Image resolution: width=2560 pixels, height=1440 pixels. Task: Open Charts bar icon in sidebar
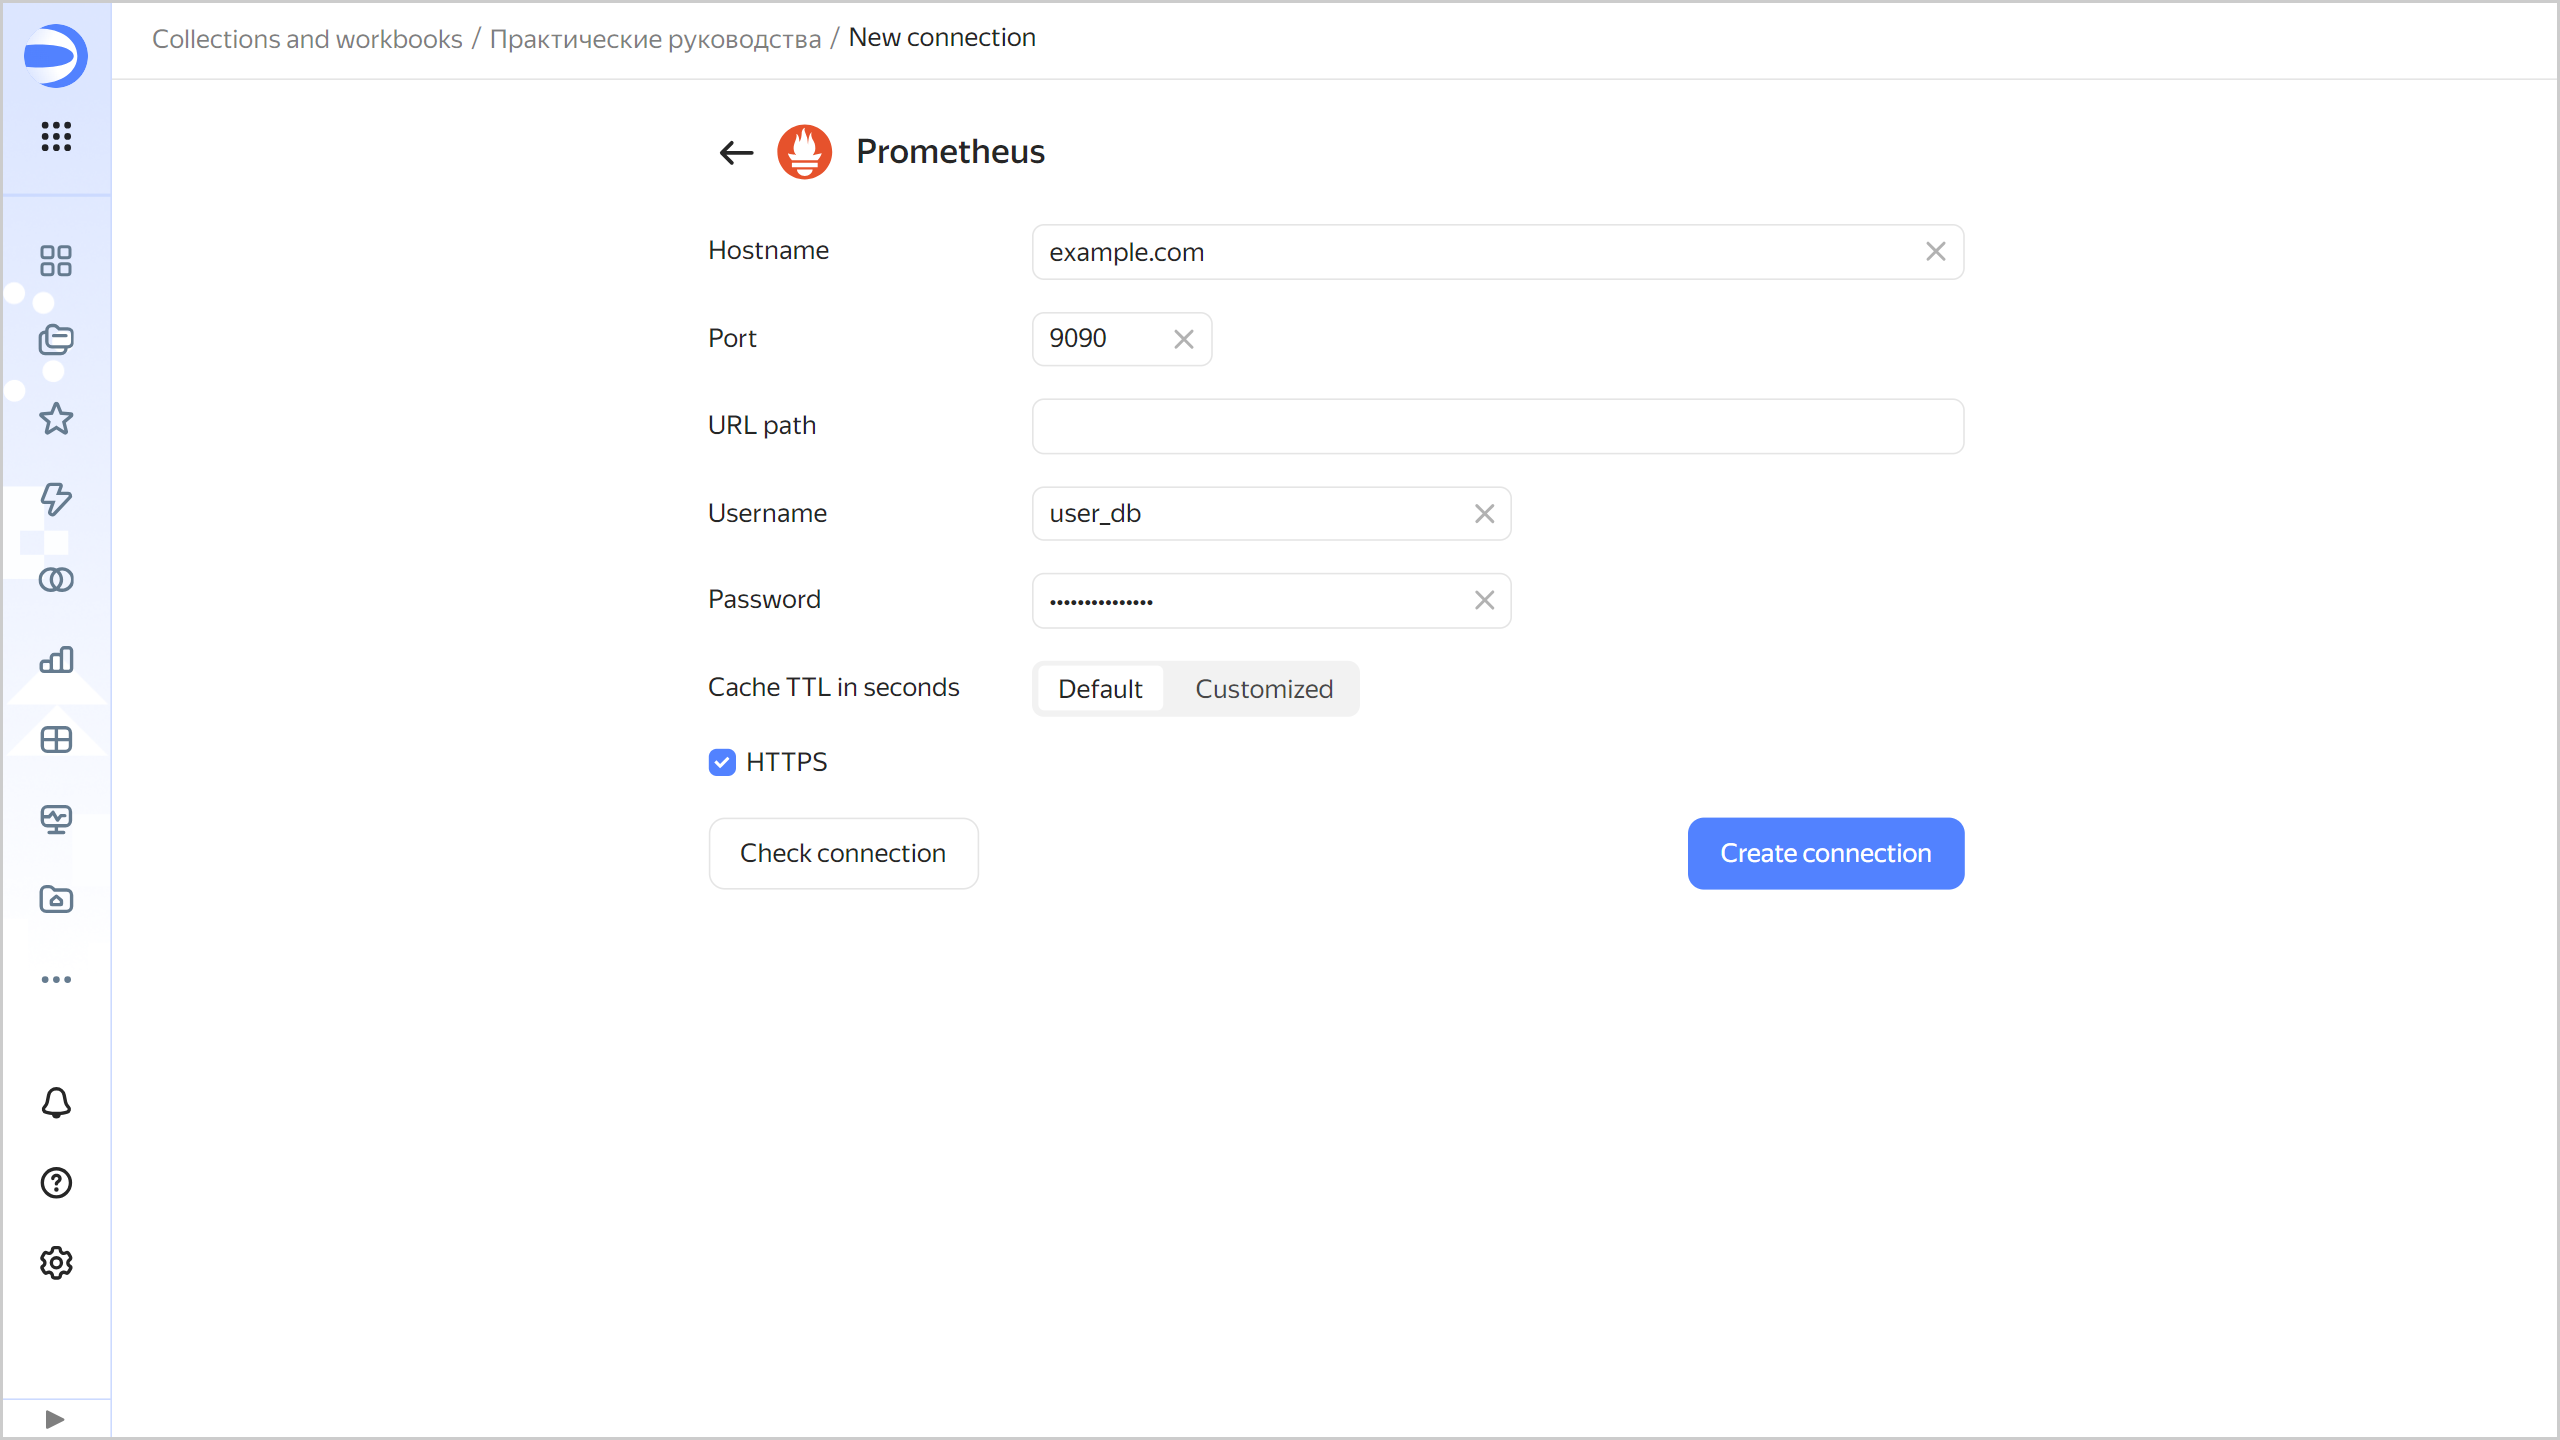56,659
